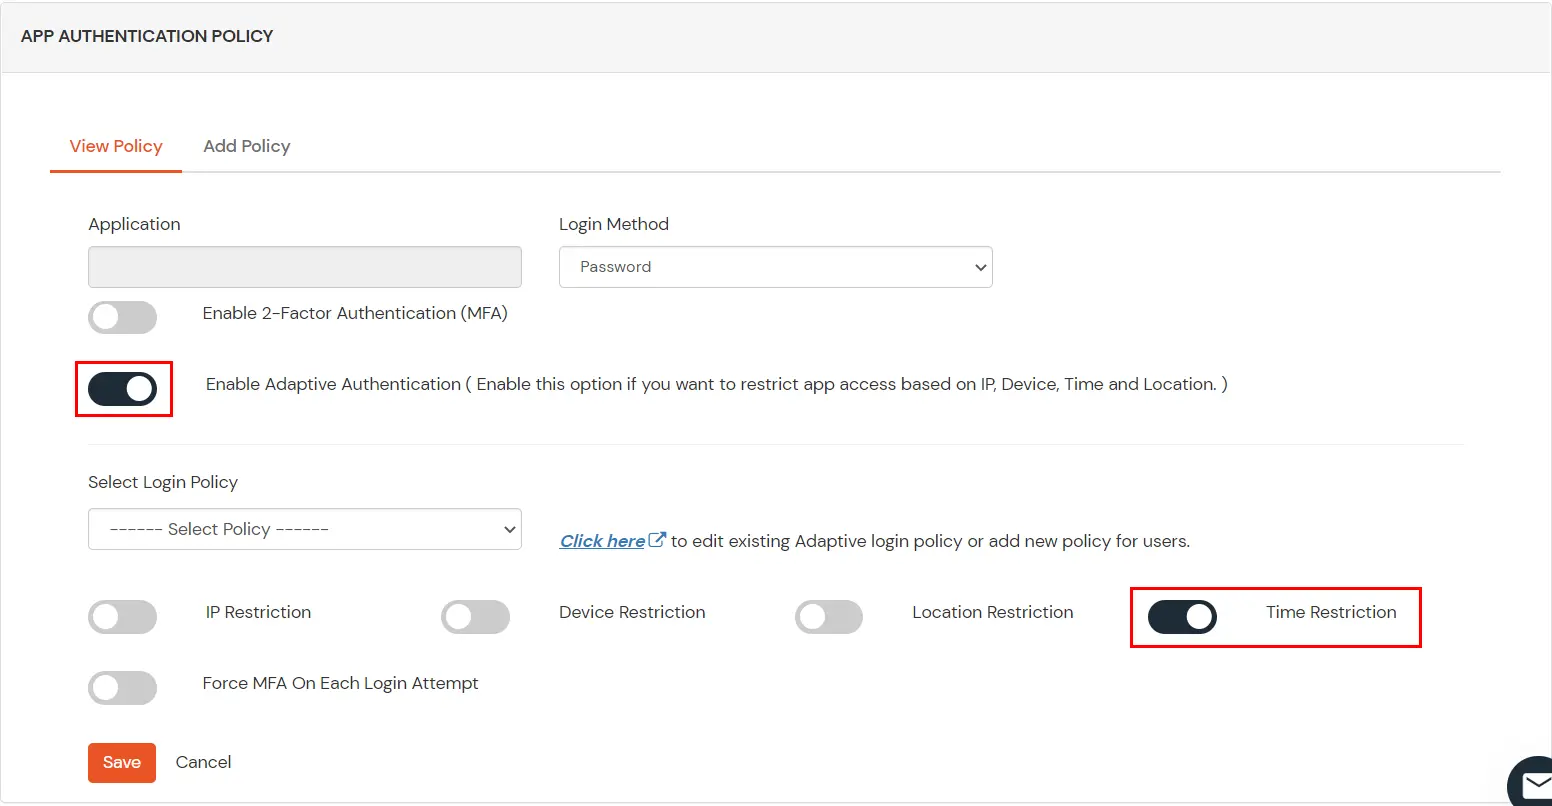This screenshot has height=806, width=1552.
Task: Enable 2-Factor Authentication (MFA)
Action: (x=122, y=317)
